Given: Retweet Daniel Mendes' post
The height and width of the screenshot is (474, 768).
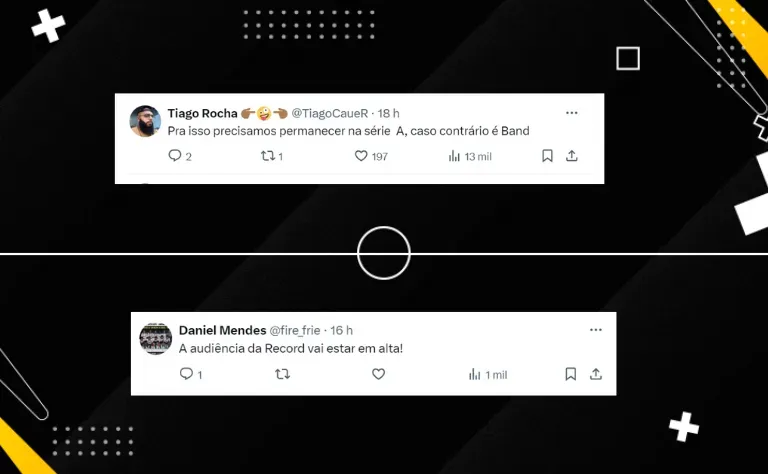Looking at the screenshot, I should click(x=283, y=375).
